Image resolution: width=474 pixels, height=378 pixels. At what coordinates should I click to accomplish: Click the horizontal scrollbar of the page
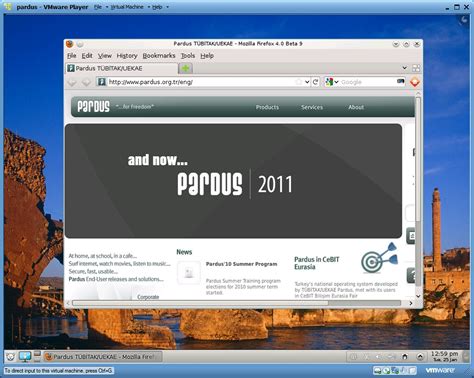(236, 303)
